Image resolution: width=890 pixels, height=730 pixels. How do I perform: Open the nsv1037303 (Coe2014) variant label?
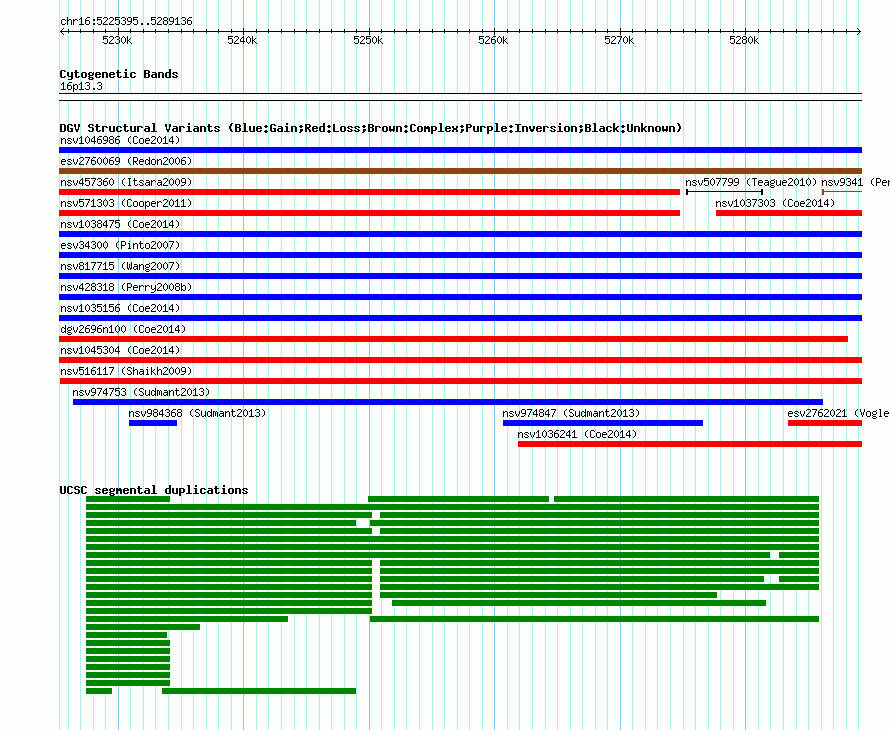[x=774, y=203]
